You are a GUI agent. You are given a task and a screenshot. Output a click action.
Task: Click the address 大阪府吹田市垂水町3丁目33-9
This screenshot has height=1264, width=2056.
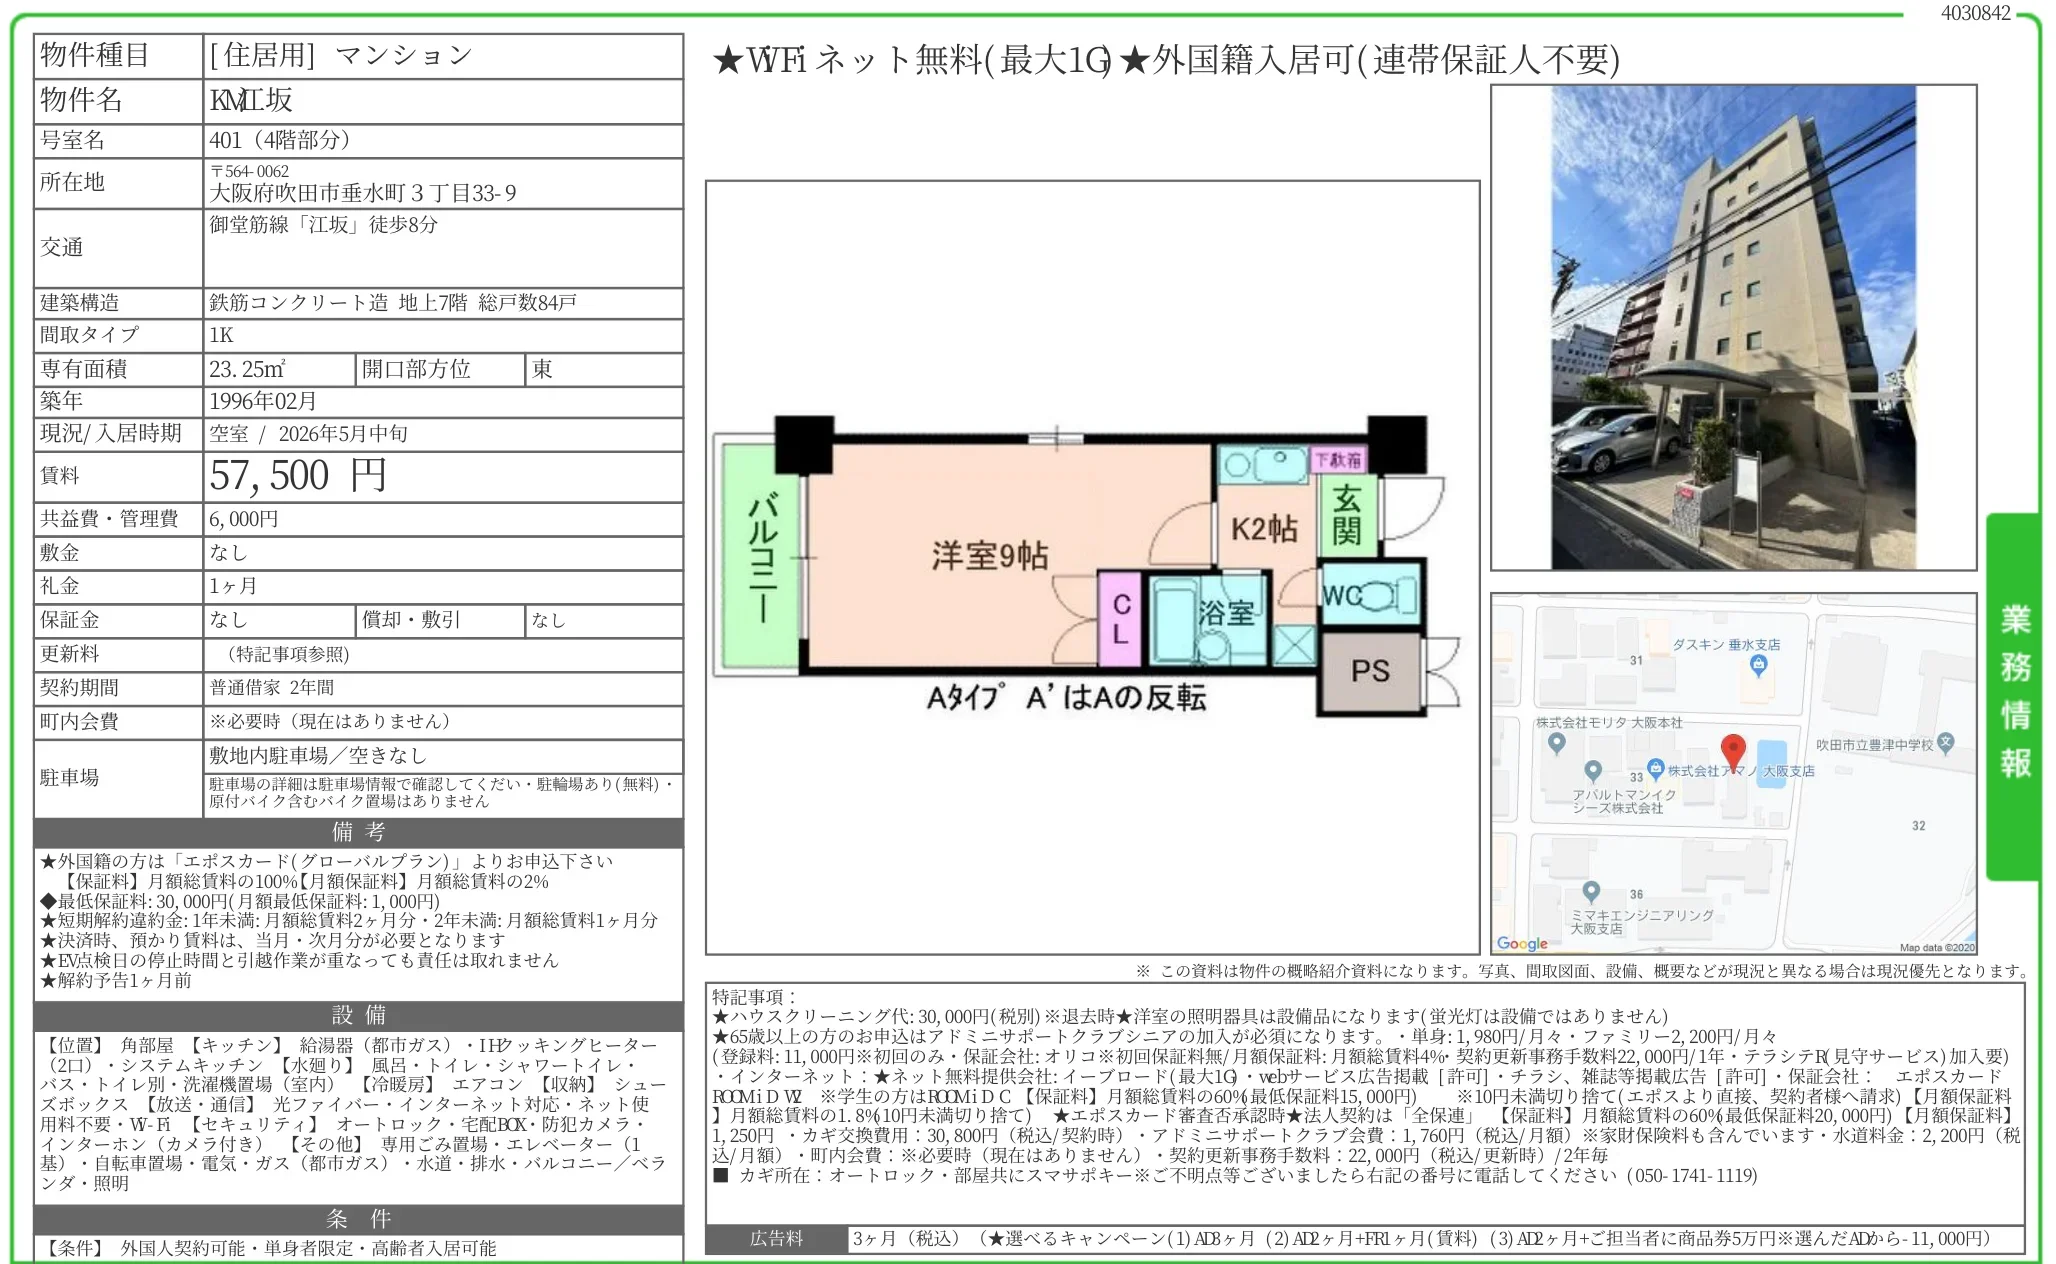363,193
